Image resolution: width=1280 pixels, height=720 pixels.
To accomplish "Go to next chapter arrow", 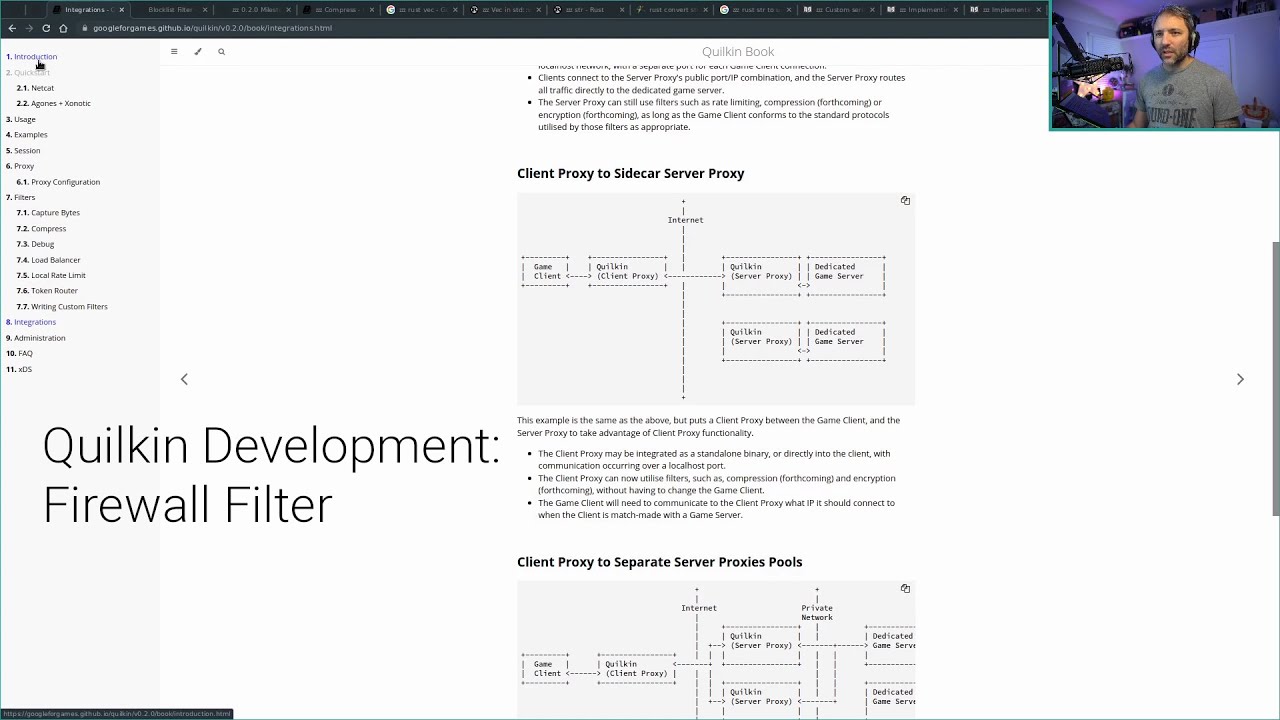I will pos(1240,379).
